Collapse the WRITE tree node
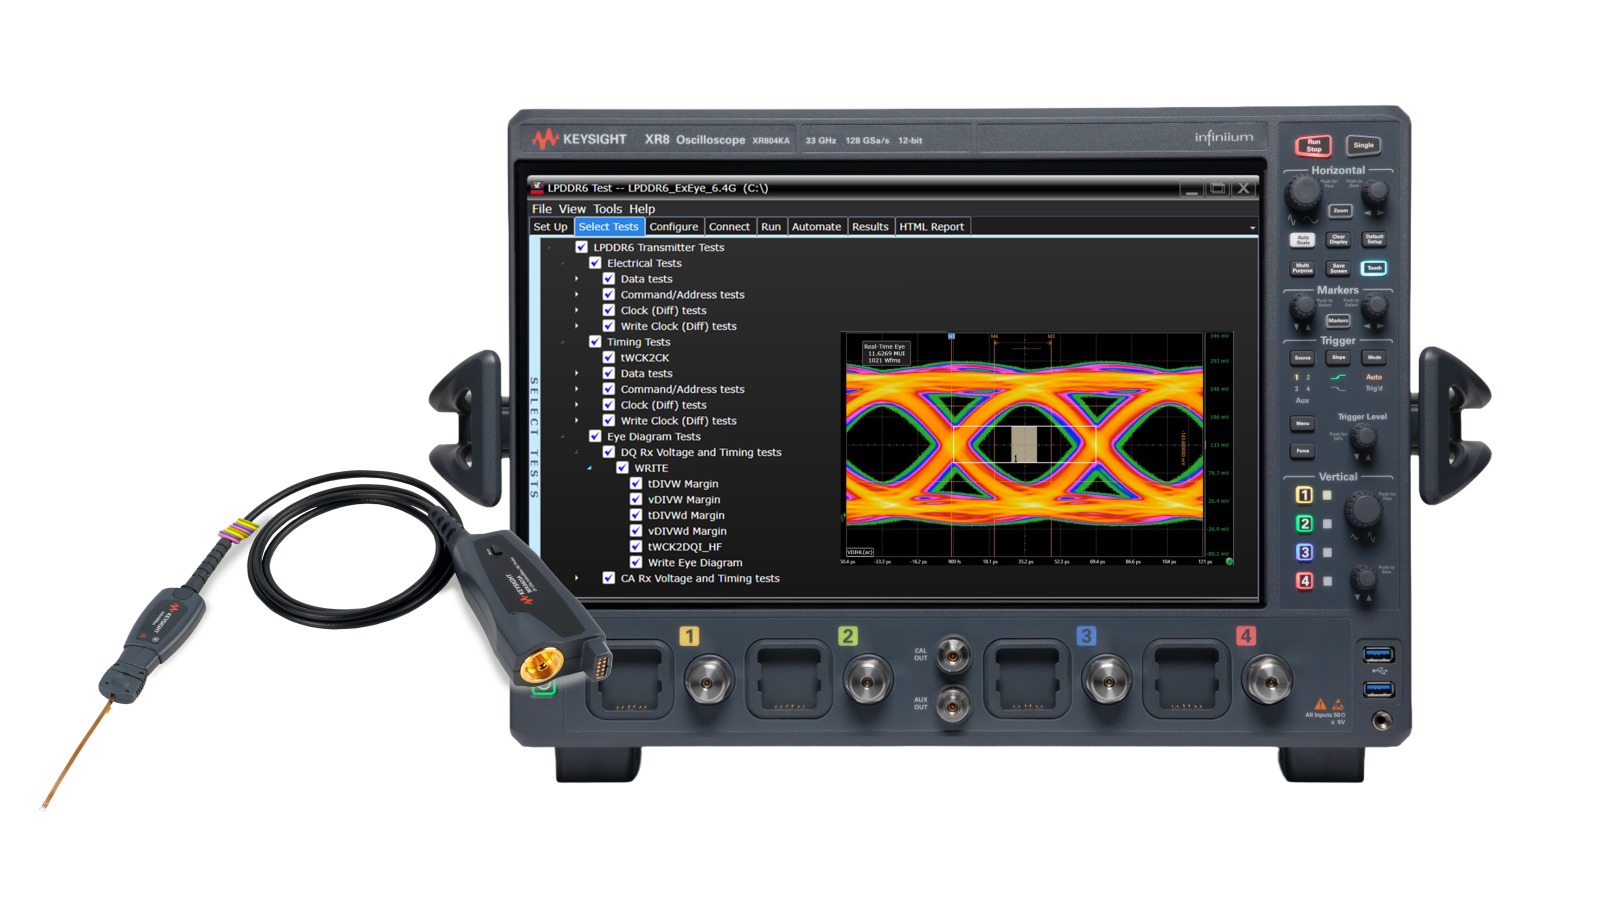This screenshot has width=1600, height=900. (x=590, y=468)
